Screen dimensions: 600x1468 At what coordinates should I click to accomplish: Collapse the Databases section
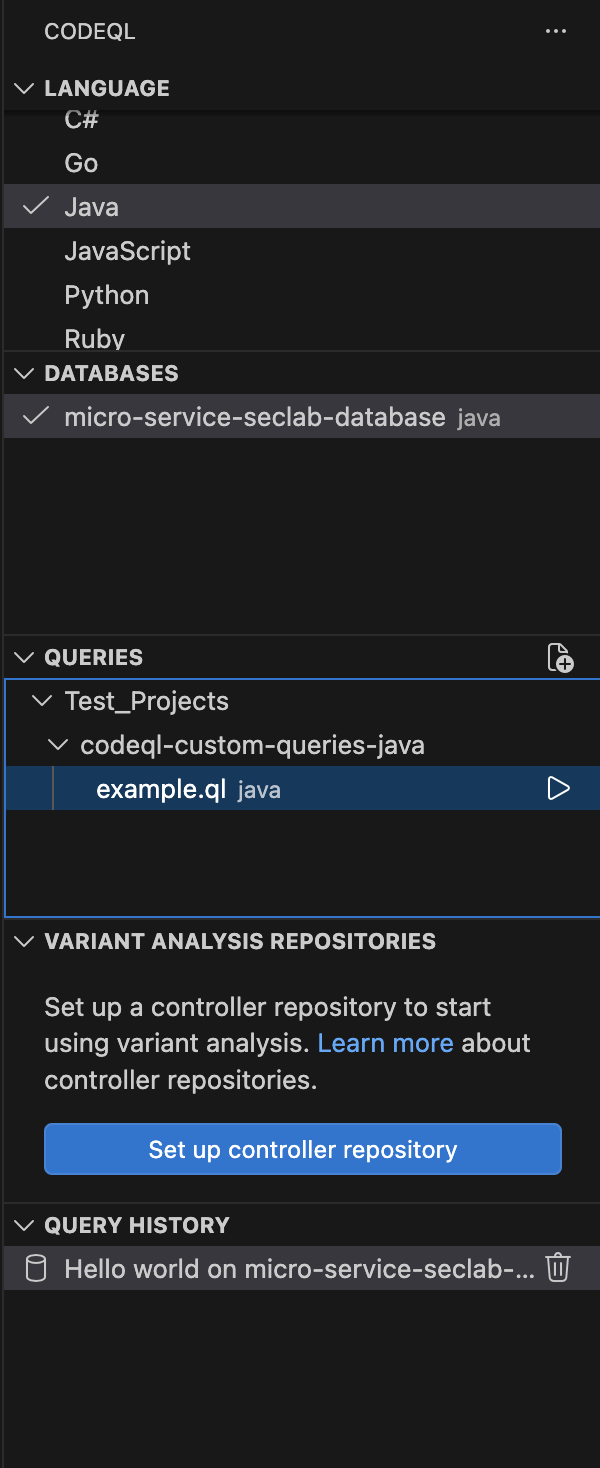tap(24, 373)
